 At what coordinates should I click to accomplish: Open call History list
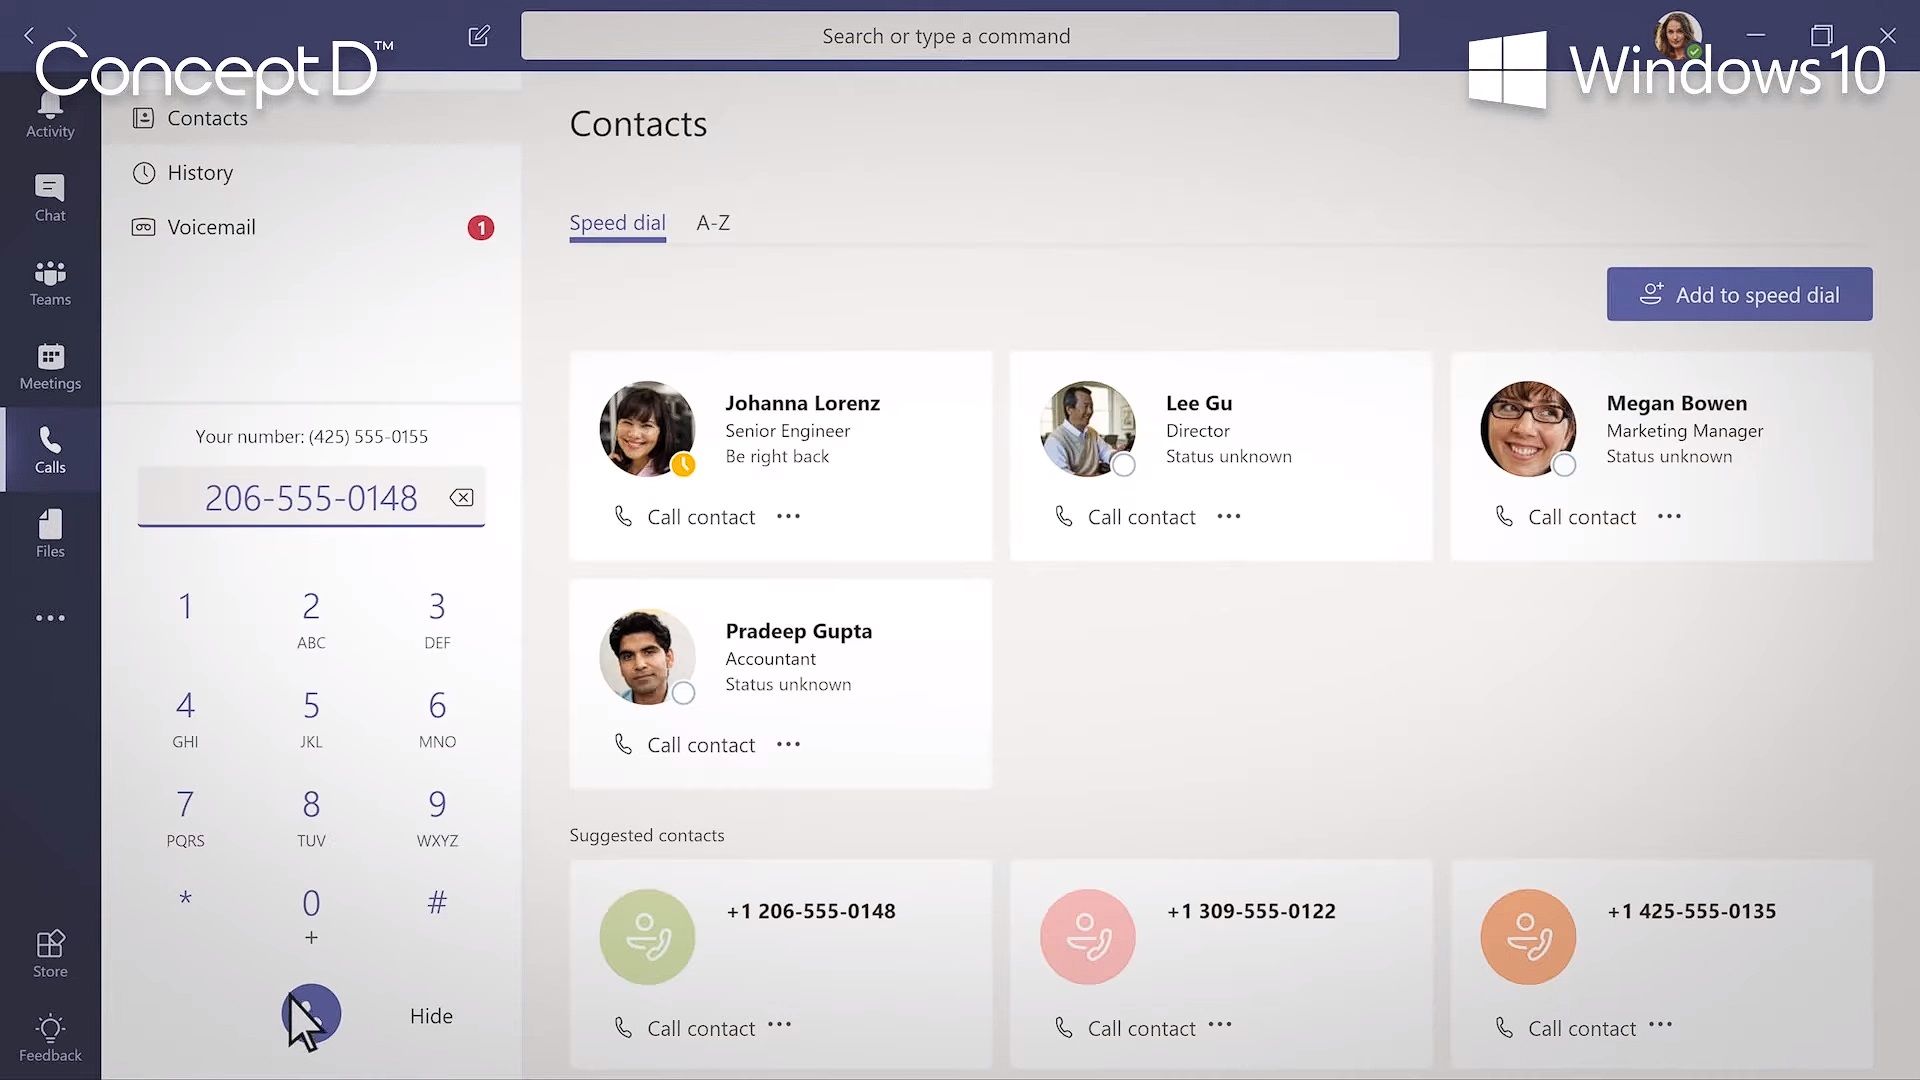pos(200,173)
